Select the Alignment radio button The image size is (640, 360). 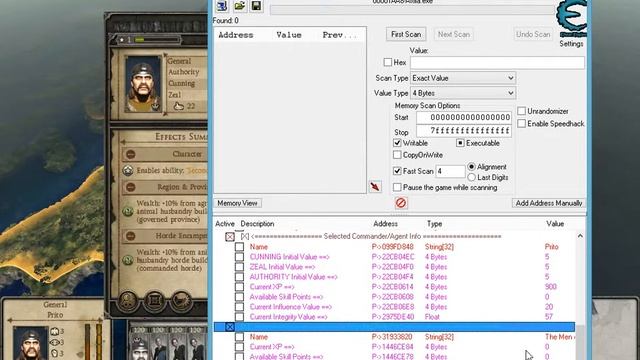pos(471,167)
